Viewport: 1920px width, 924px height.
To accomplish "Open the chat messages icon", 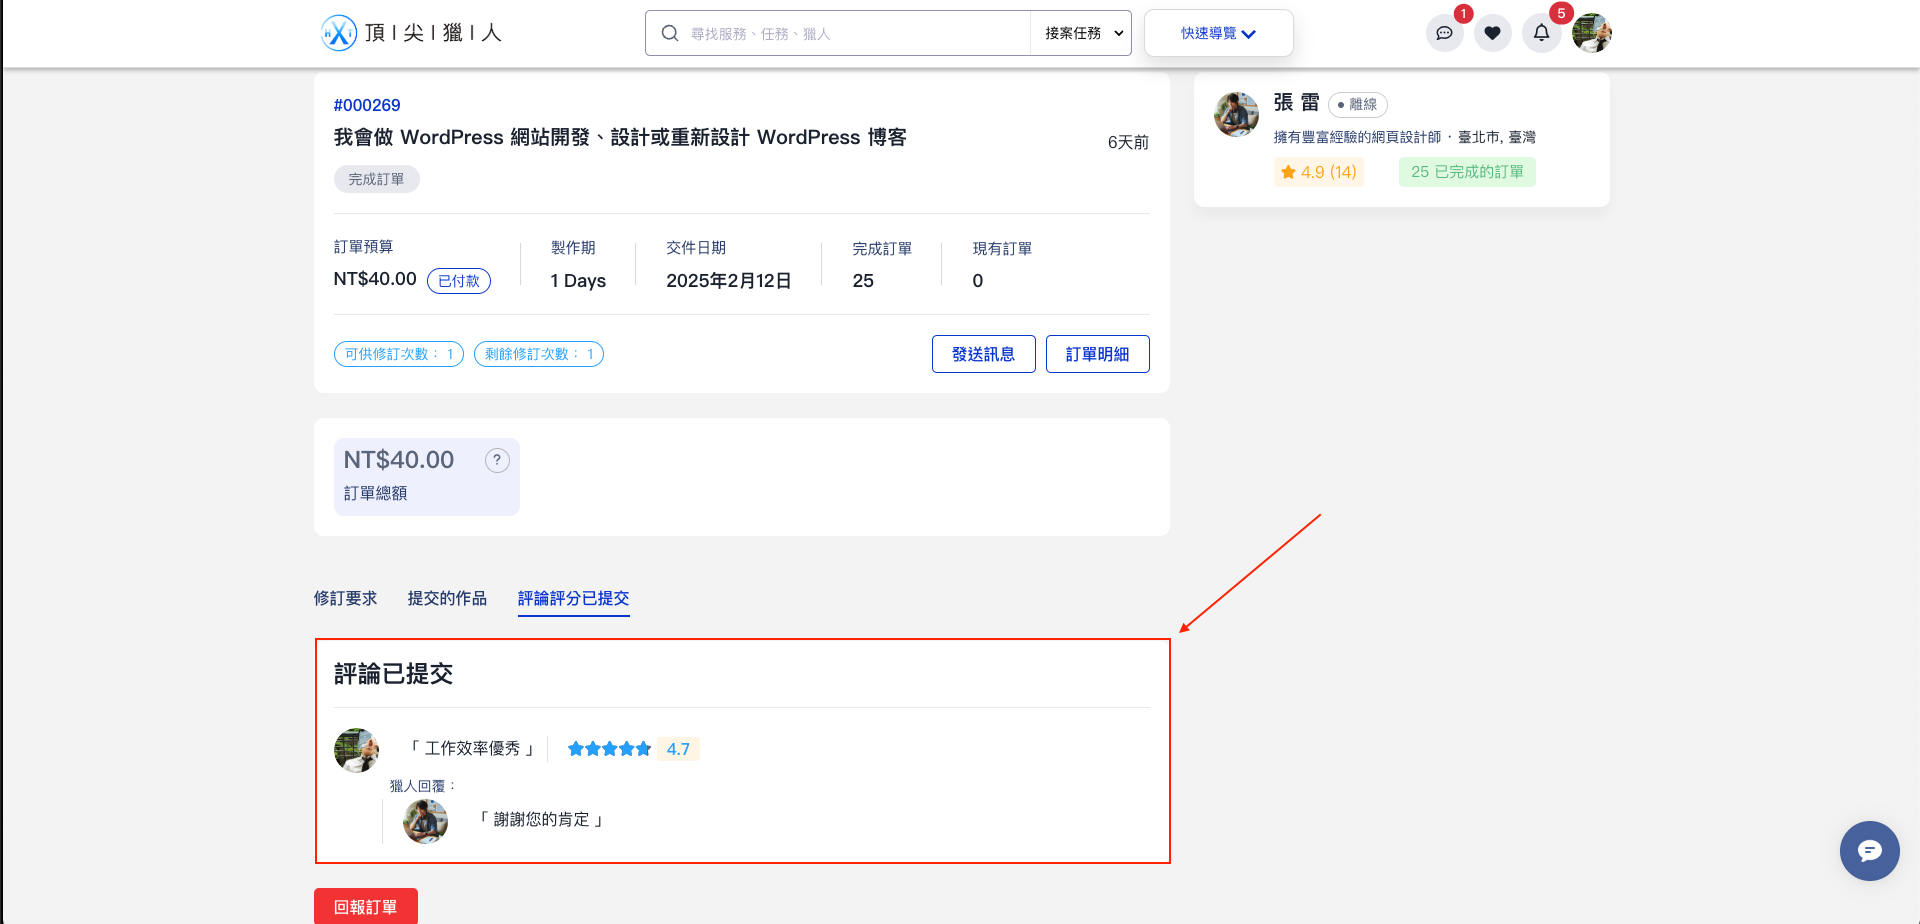I will (x=1444, y=33).
